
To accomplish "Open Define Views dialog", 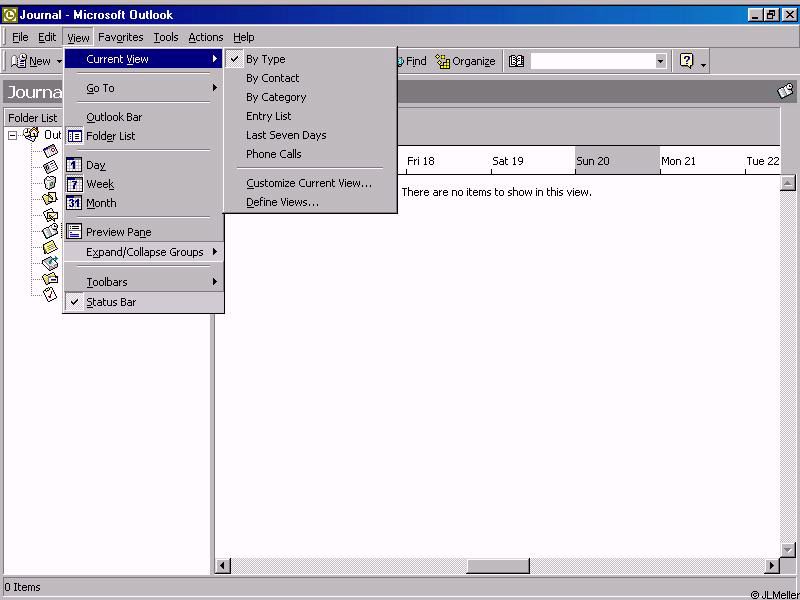I will [282, 202].
